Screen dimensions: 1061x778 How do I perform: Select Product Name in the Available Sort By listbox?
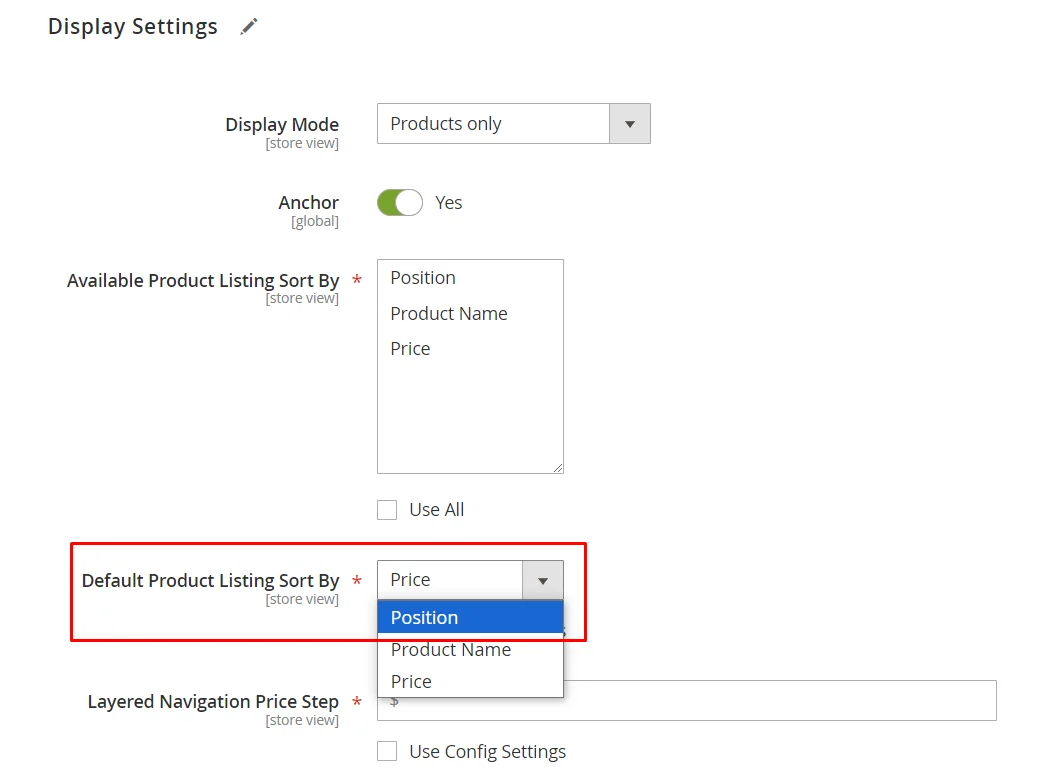point(449,314)
